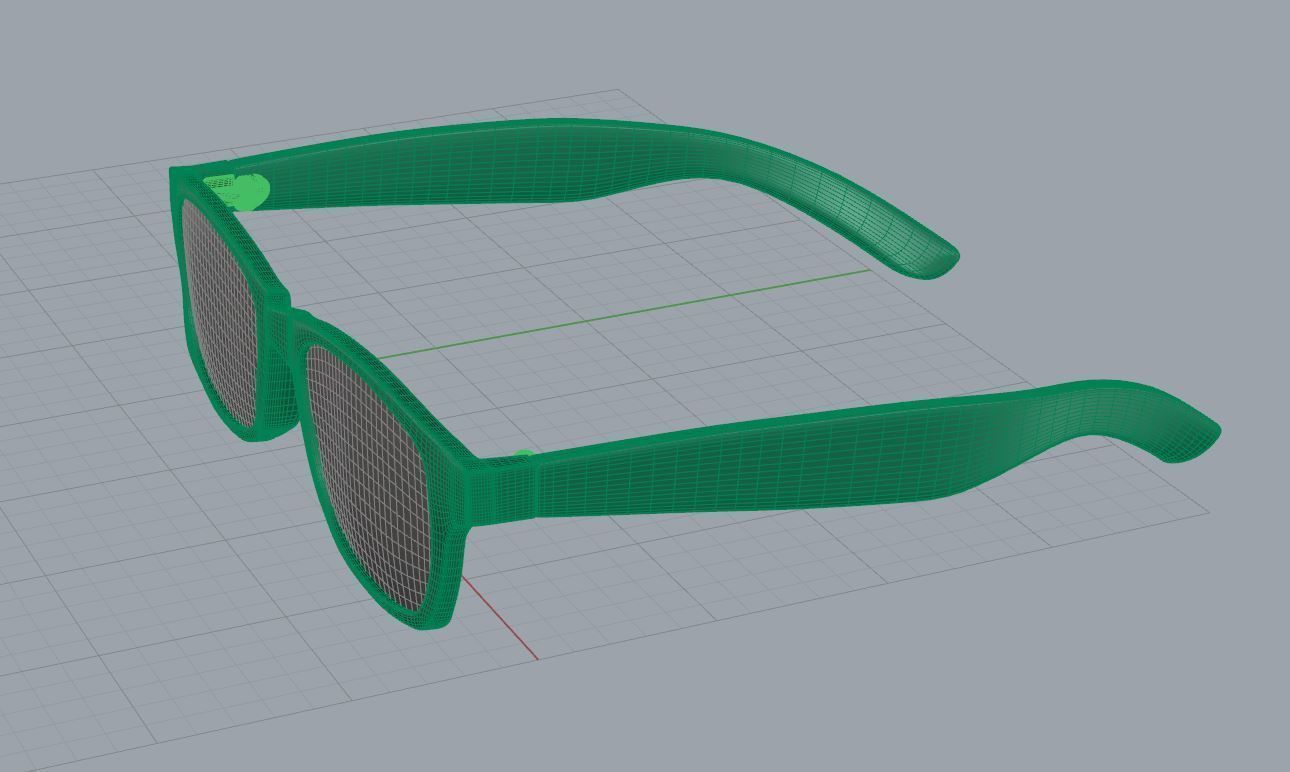Click the green Y-axis line on the grid

click(x=622, y=313)
